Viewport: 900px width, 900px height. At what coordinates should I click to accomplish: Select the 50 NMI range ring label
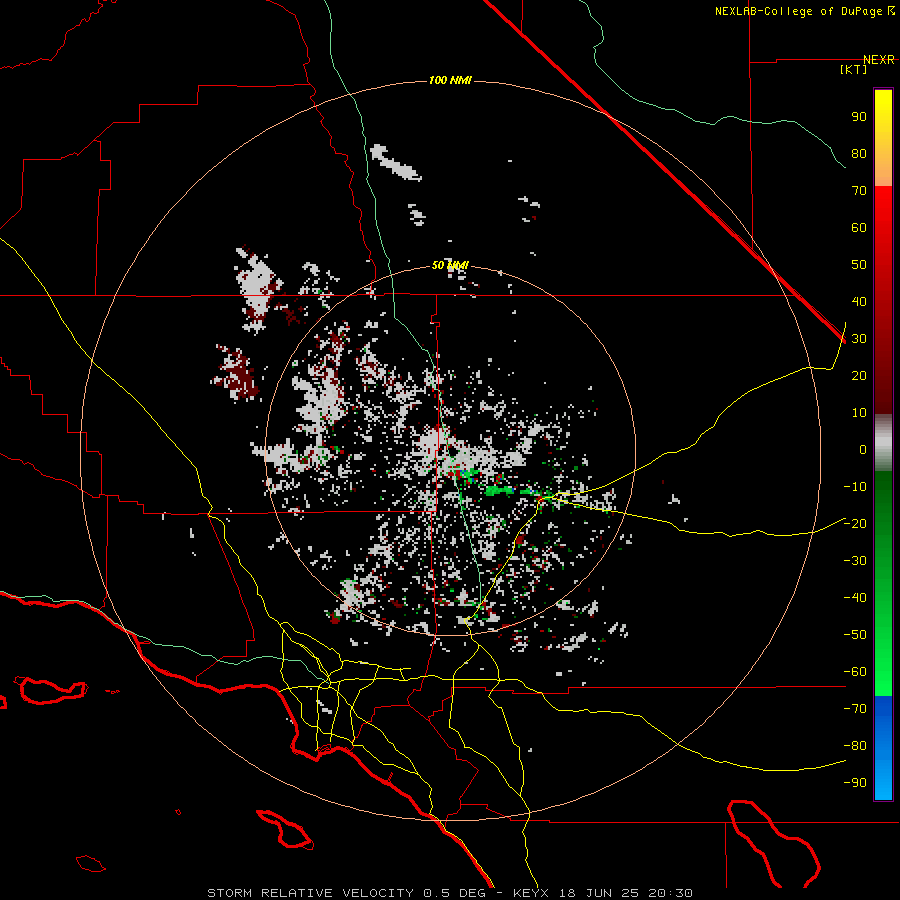point(451,265)
